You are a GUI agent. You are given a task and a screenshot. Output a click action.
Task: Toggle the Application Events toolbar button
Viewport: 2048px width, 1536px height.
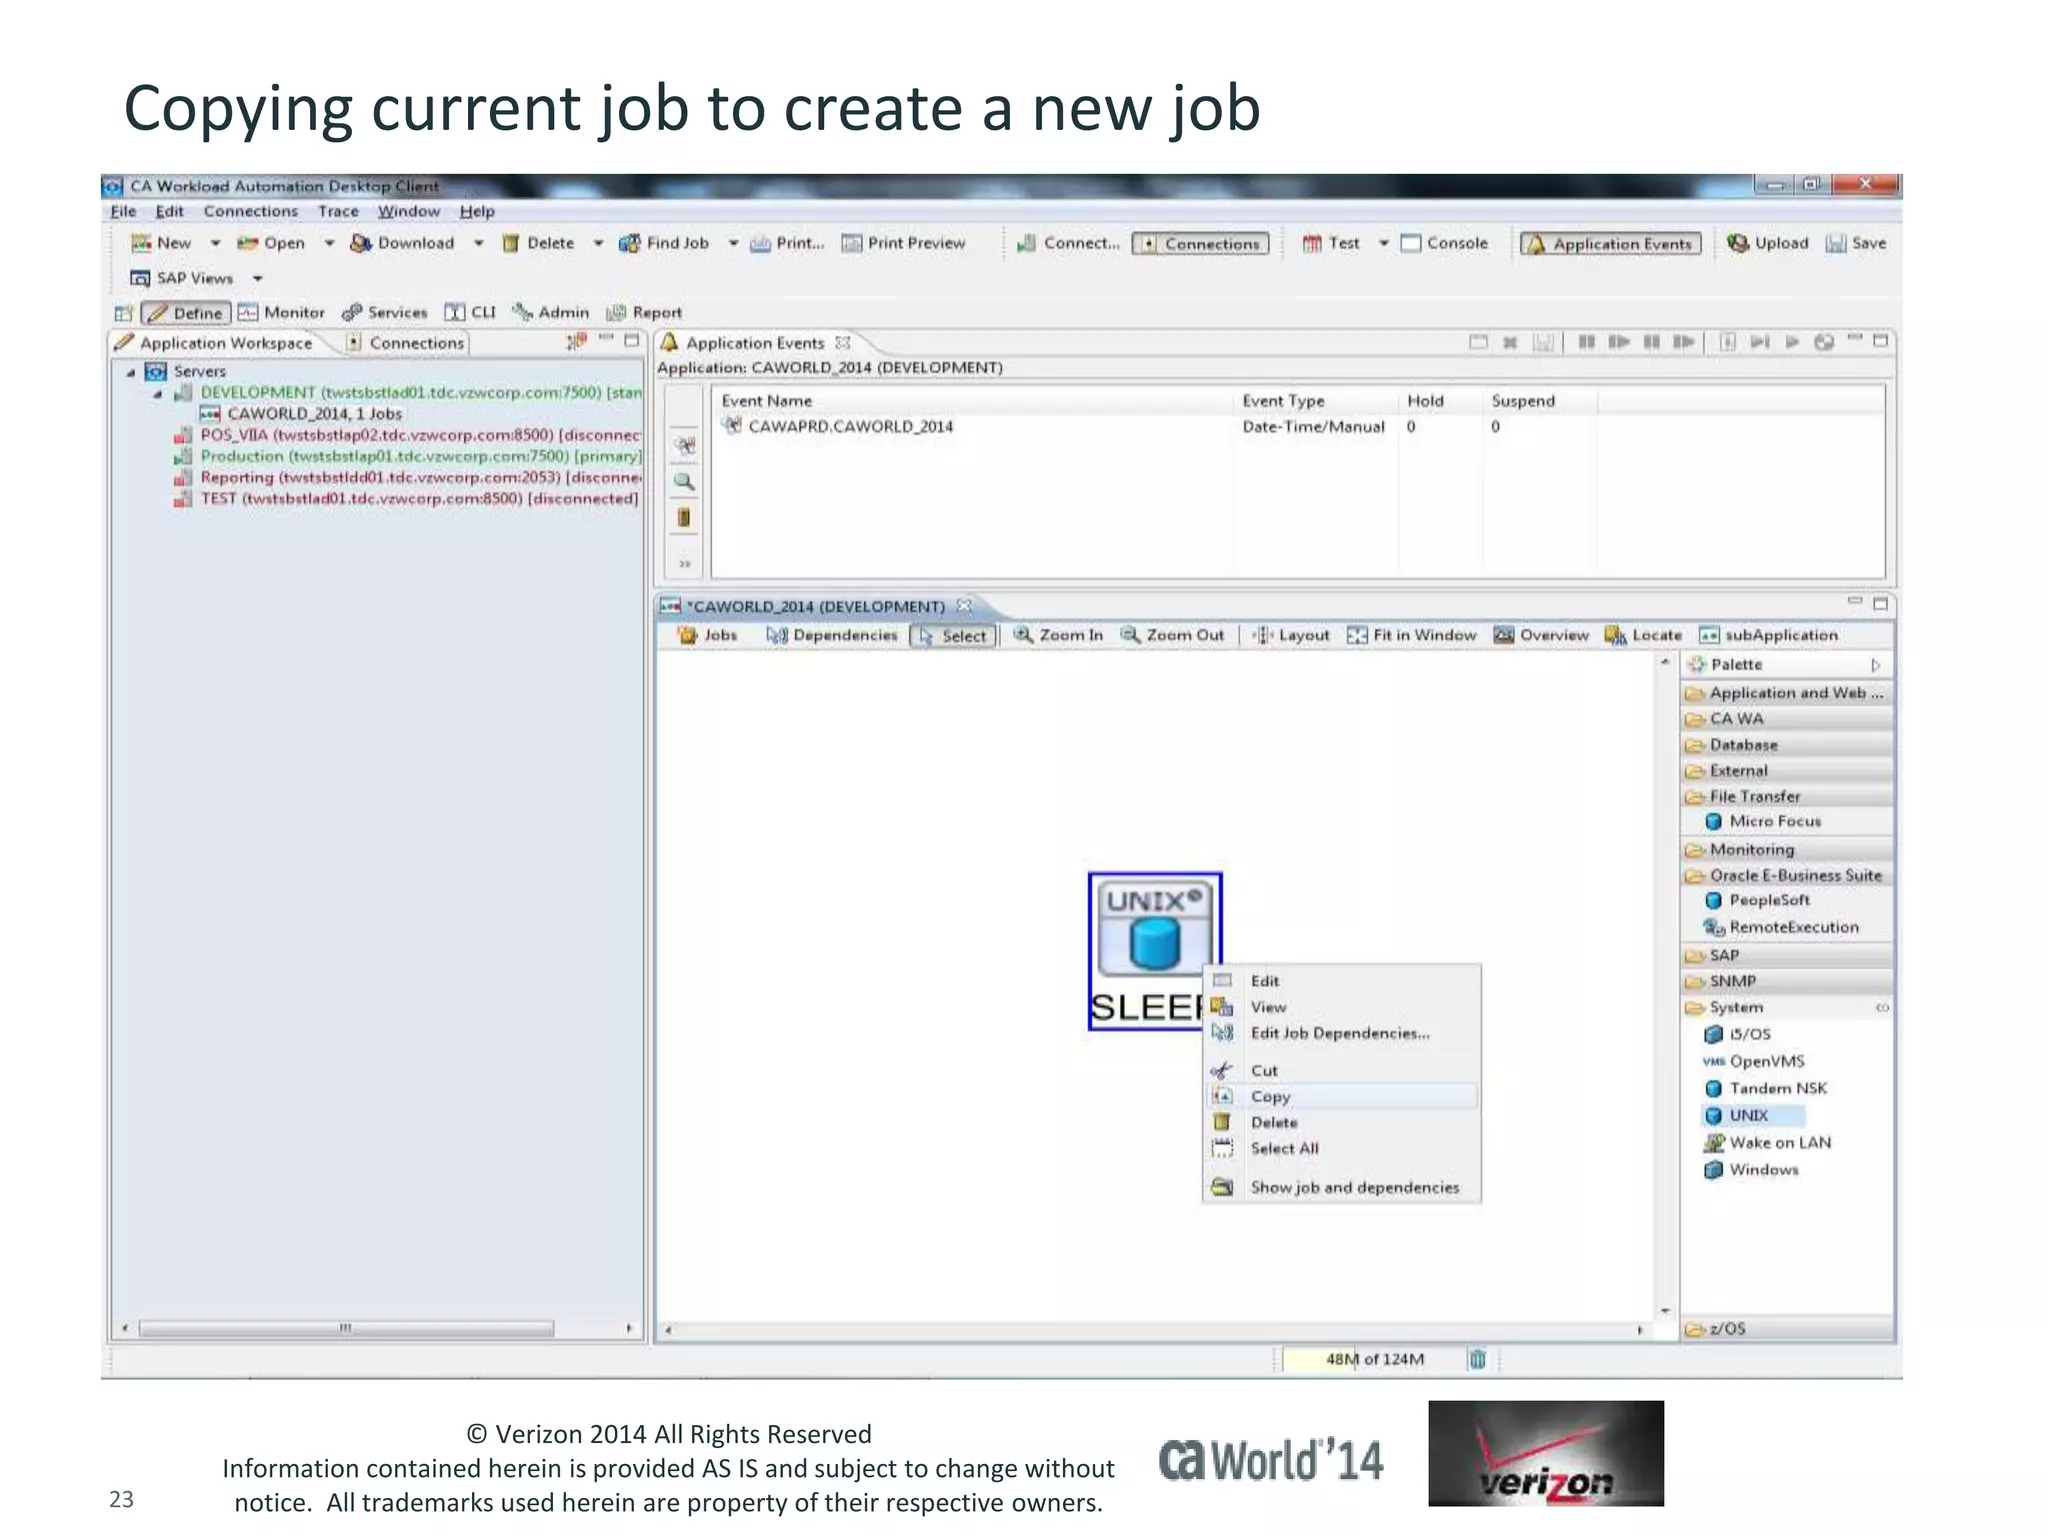(x=1610, y=244)
